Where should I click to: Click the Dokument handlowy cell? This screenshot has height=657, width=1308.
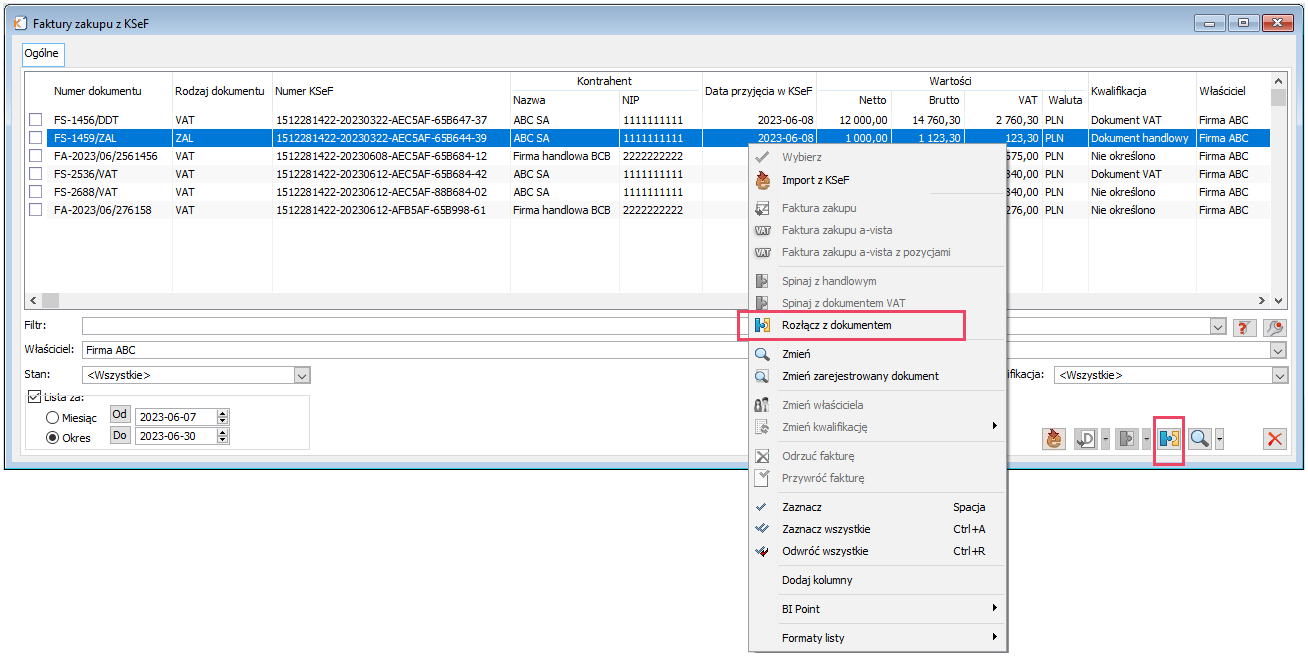(1140, 138)
